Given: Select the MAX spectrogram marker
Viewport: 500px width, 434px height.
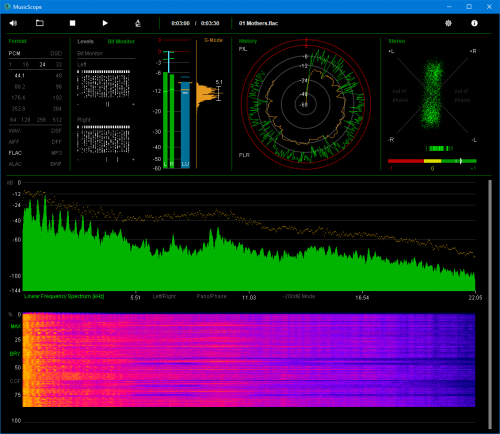Looking at the screenshot, I should pyautogui.click(x=16, y=326).
